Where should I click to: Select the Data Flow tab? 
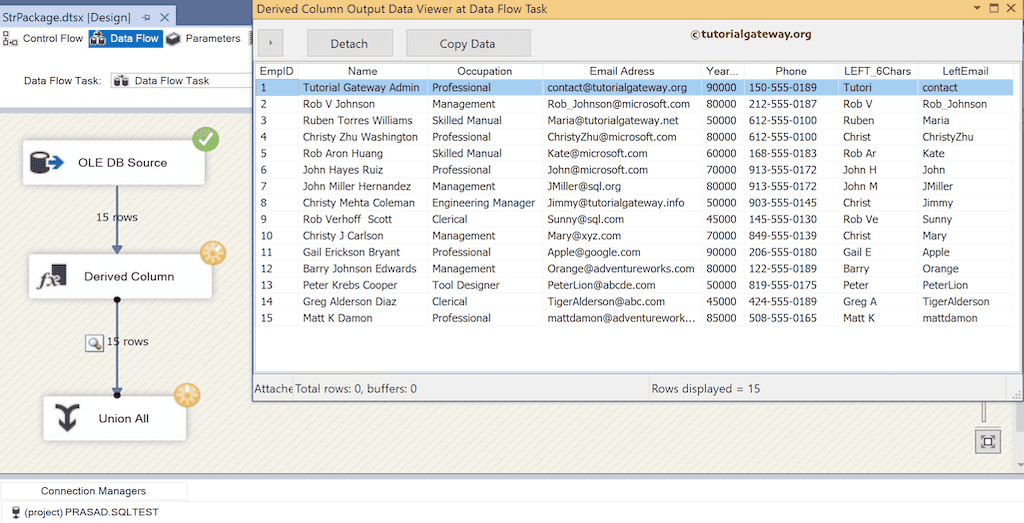tap(125, 39)
